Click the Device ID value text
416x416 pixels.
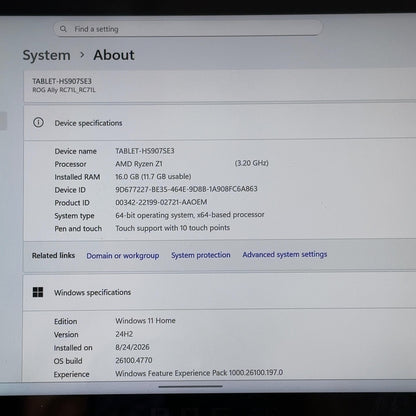click(186, 189)
